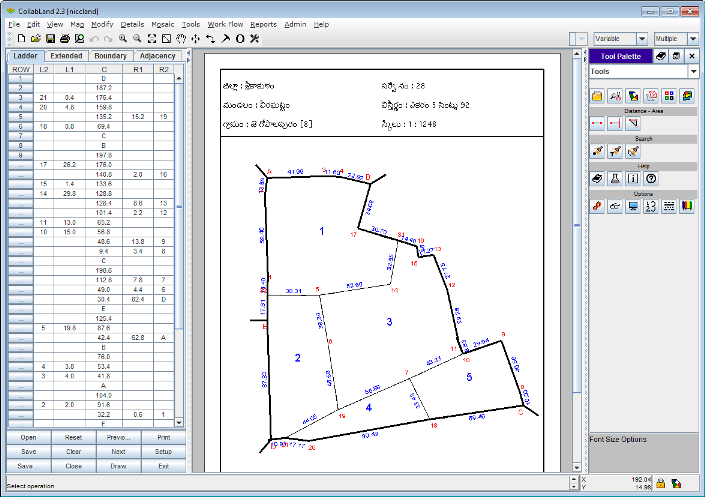Screen dimensions: 705x497
Task: Click the left panel collapse arrow
Action: [188, 53]
